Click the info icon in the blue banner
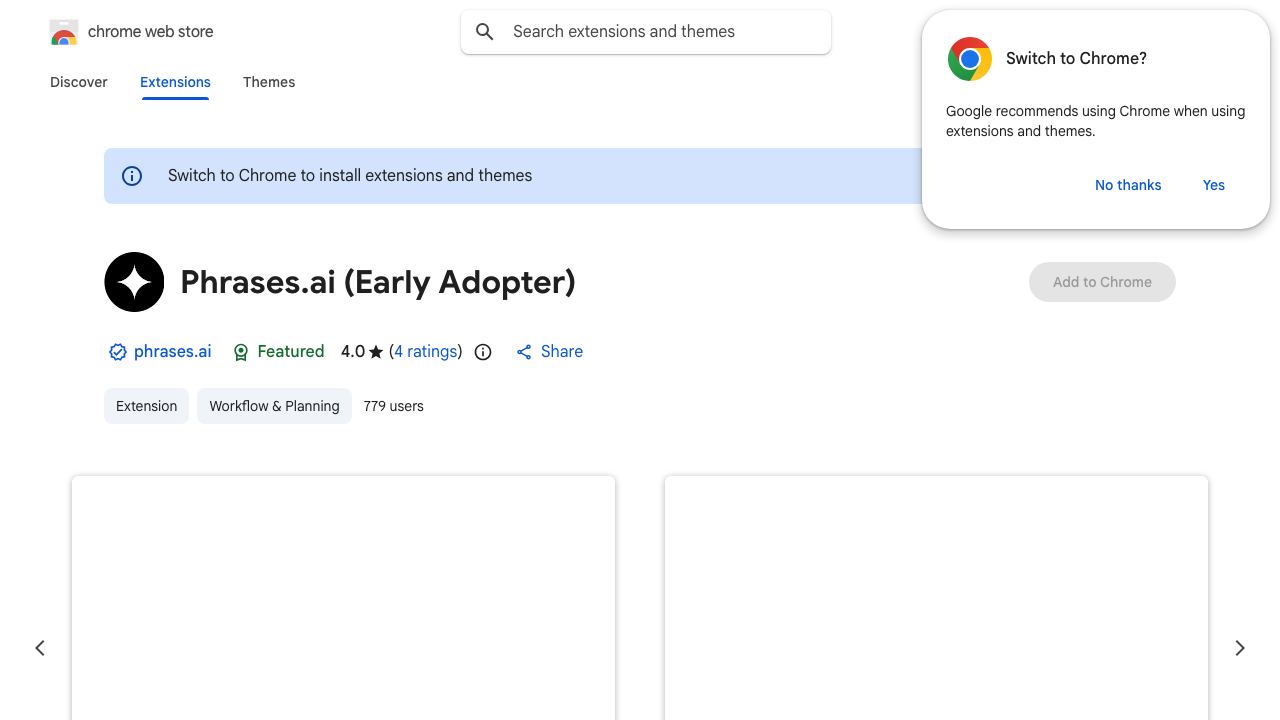The image size is (1280, 720). point(132,176)
